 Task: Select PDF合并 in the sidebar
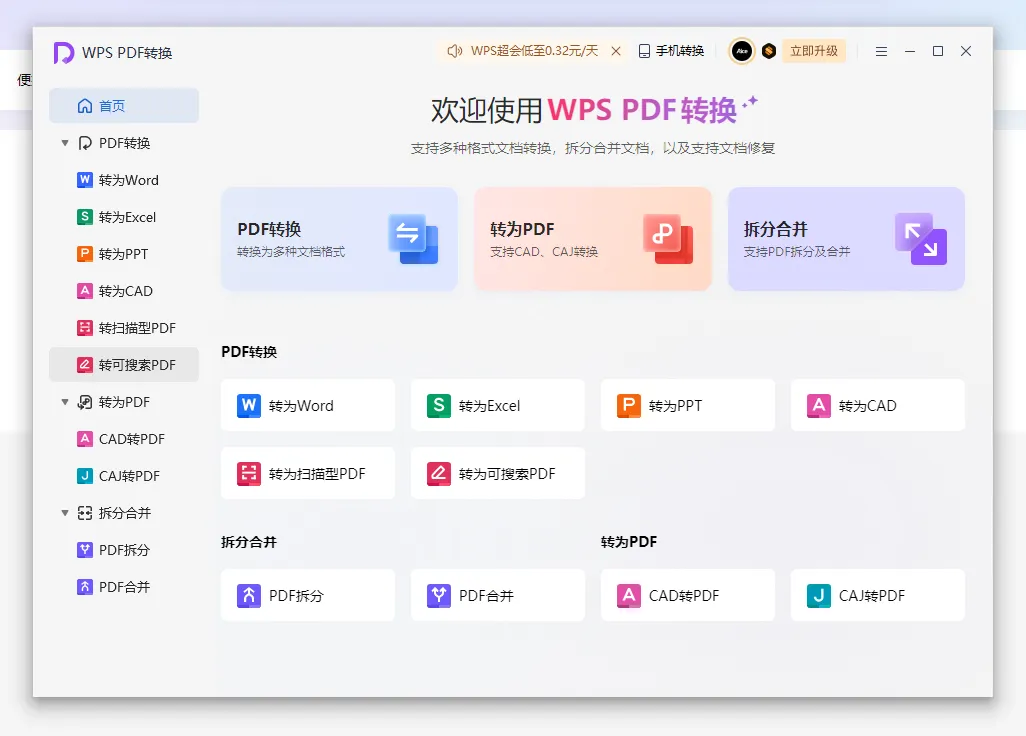pyautogui.click(x=124, y=587)
